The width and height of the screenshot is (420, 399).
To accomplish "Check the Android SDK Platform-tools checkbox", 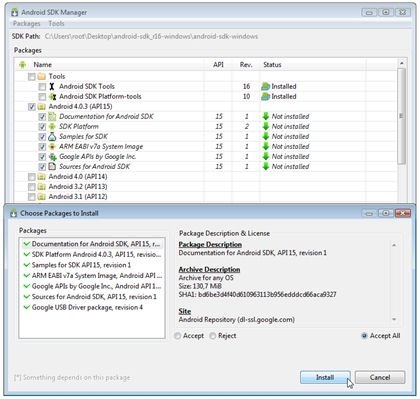I will pos(42,97).
